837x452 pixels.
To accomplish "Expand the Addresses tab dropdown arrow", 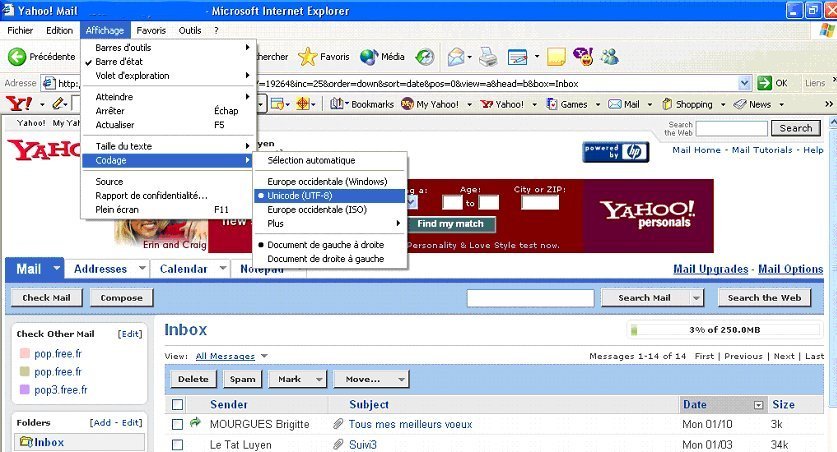I will click(x=142, y=268).
